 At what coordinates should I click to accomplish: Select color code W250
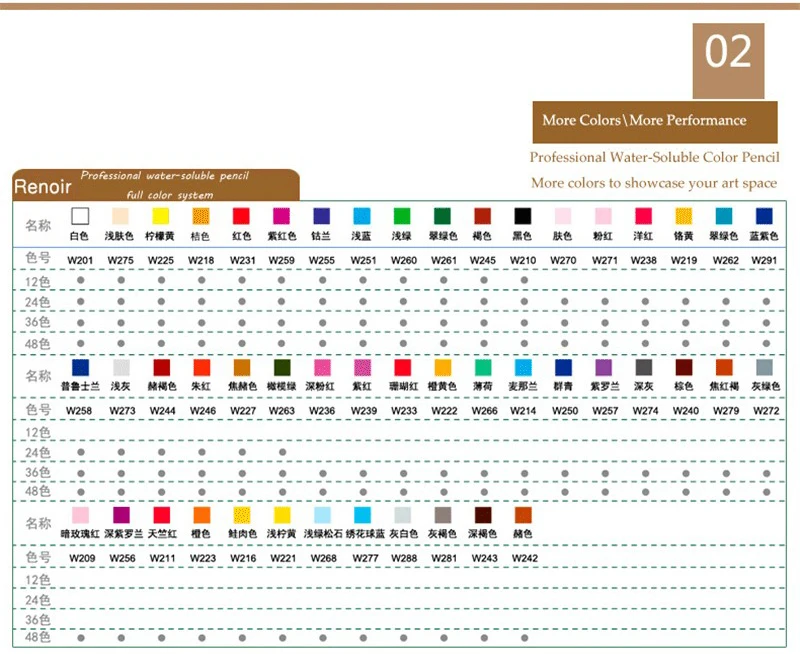click(x=565, y=411)
